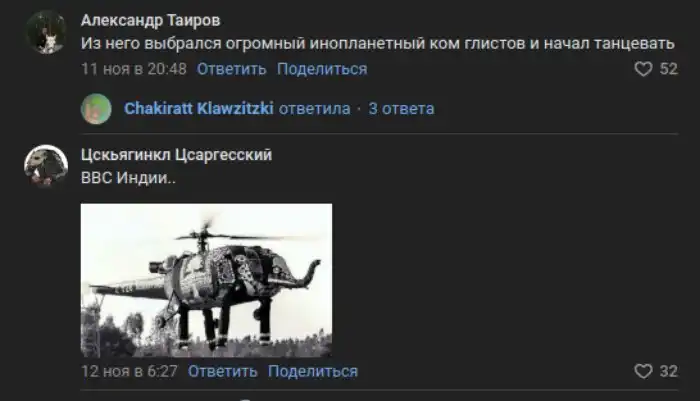Expand the 3 ответа replies thread

point(401,109)
